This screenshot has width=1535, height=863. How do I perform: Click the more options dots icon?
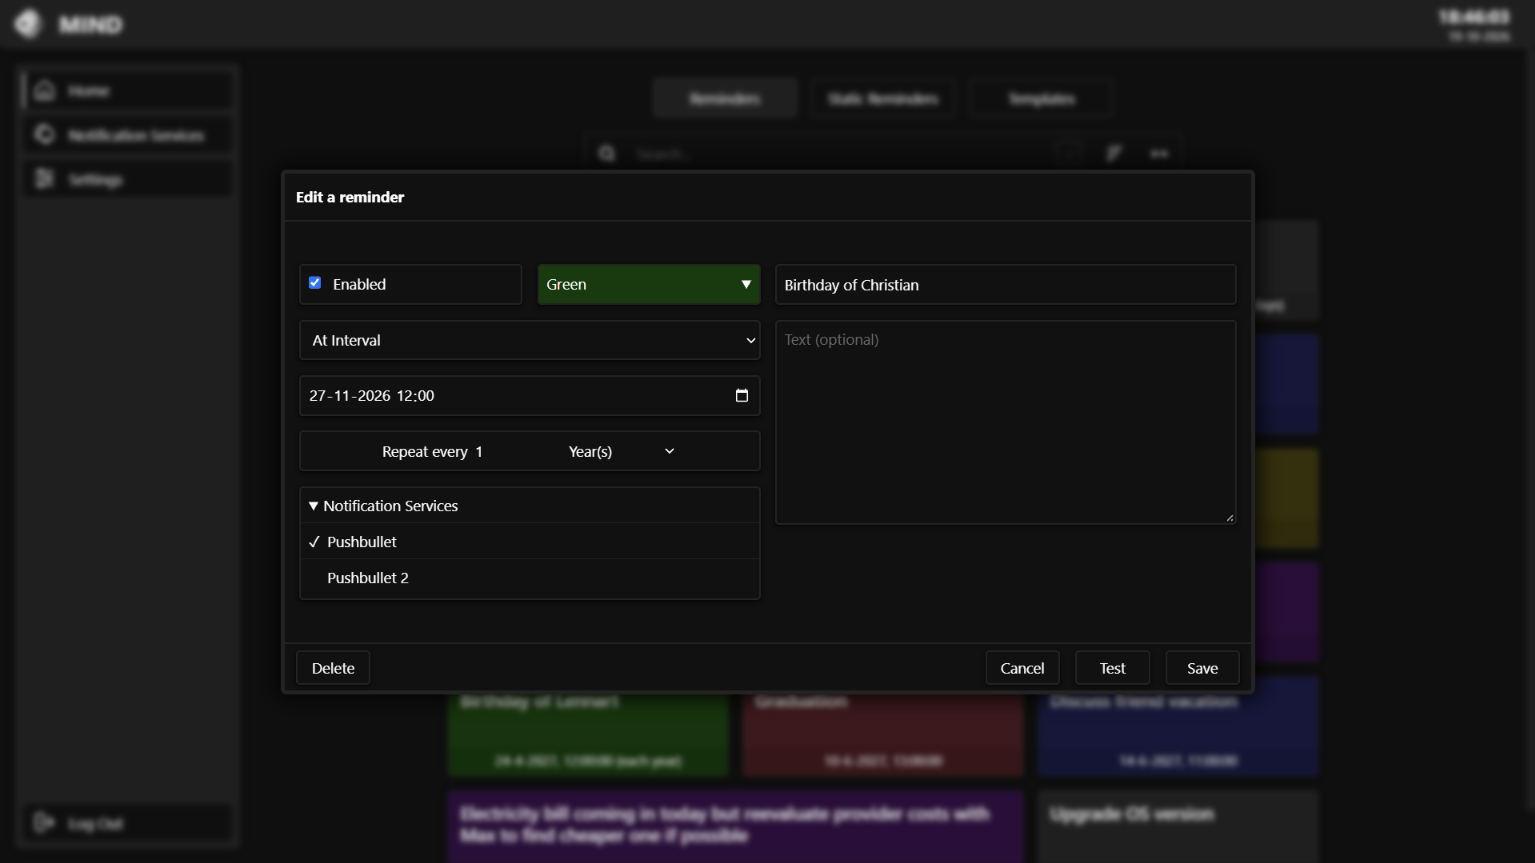1159,154
